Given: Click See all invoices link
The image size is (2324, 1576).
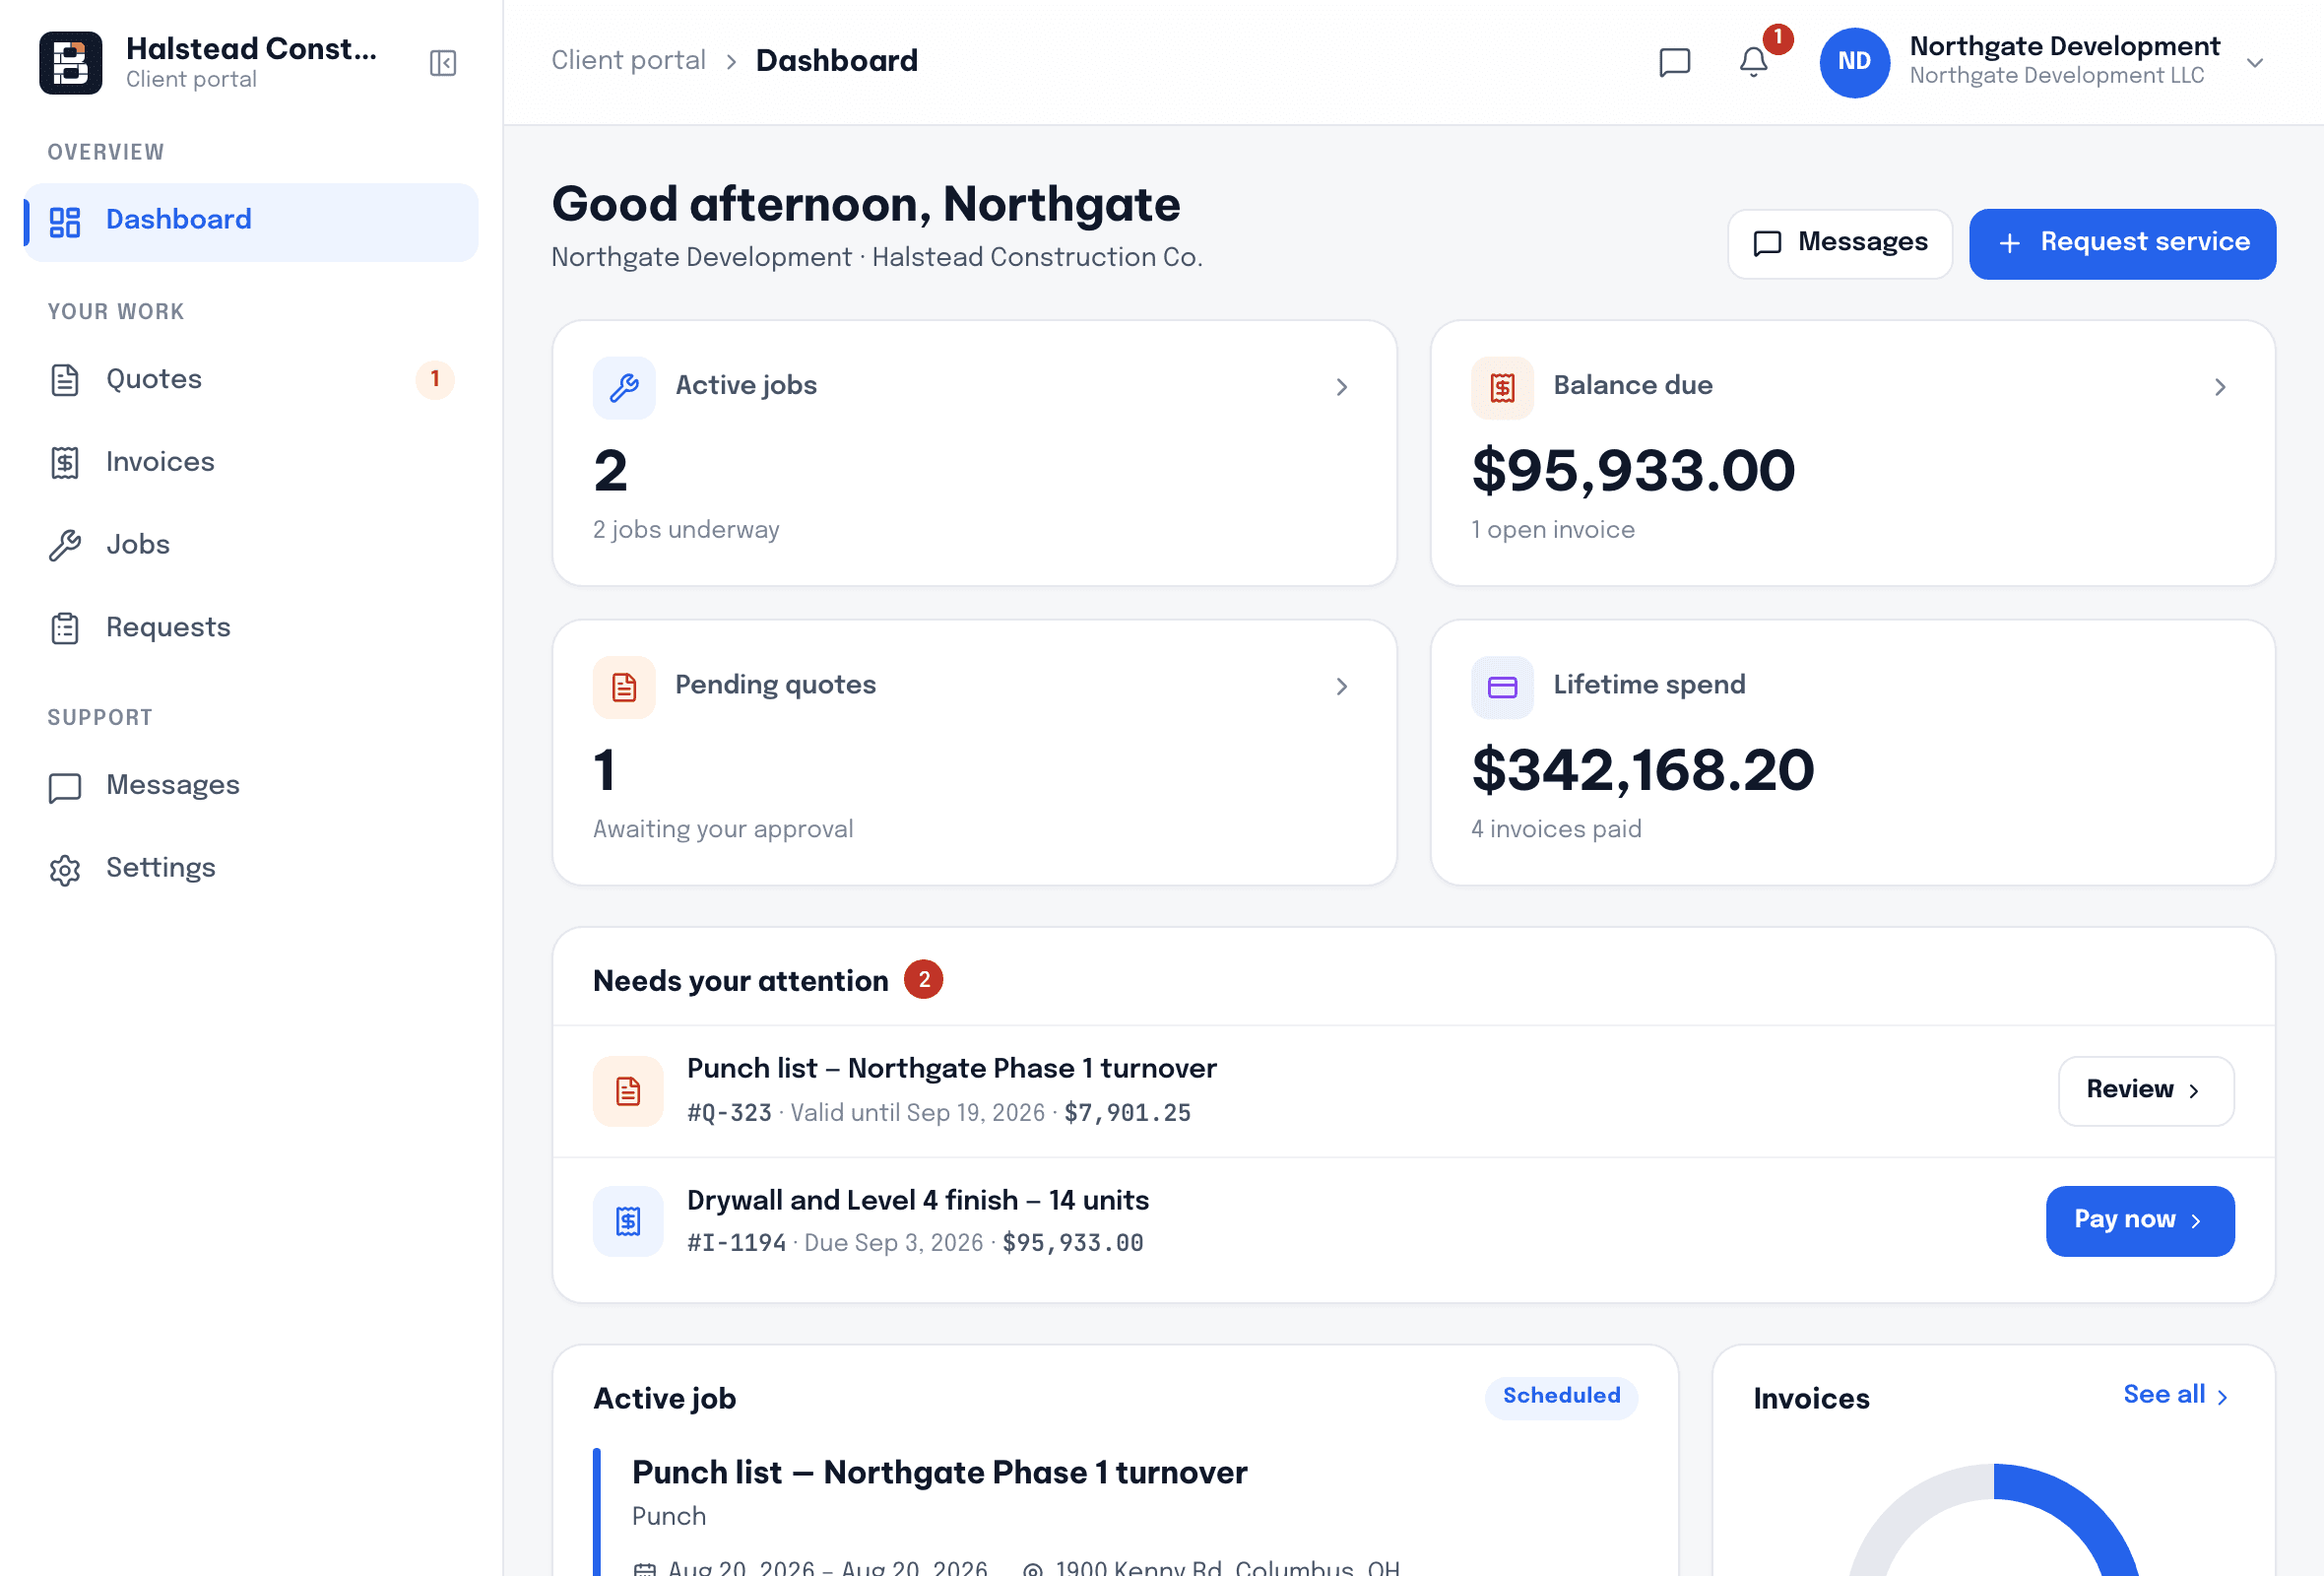Looking at the screenshot, I should tap(2176, 1395).
